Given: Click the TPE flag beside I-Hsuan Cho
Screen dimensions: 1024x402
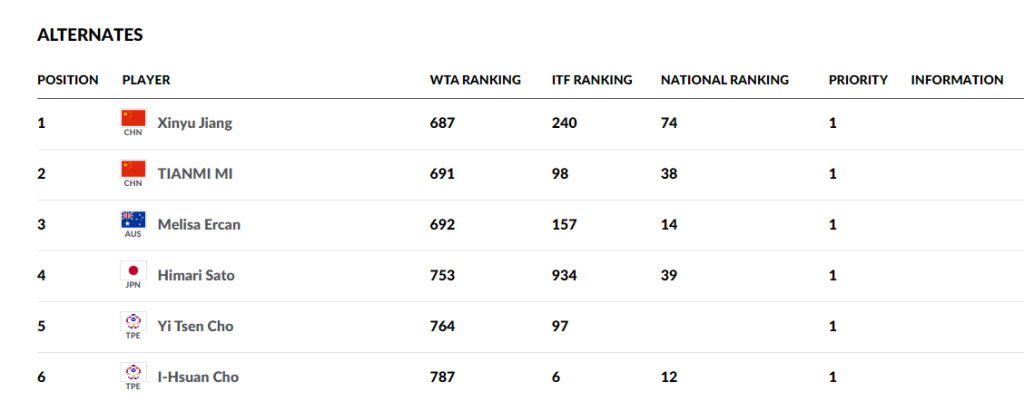Looking at the screenshot, I should (133, 374).
